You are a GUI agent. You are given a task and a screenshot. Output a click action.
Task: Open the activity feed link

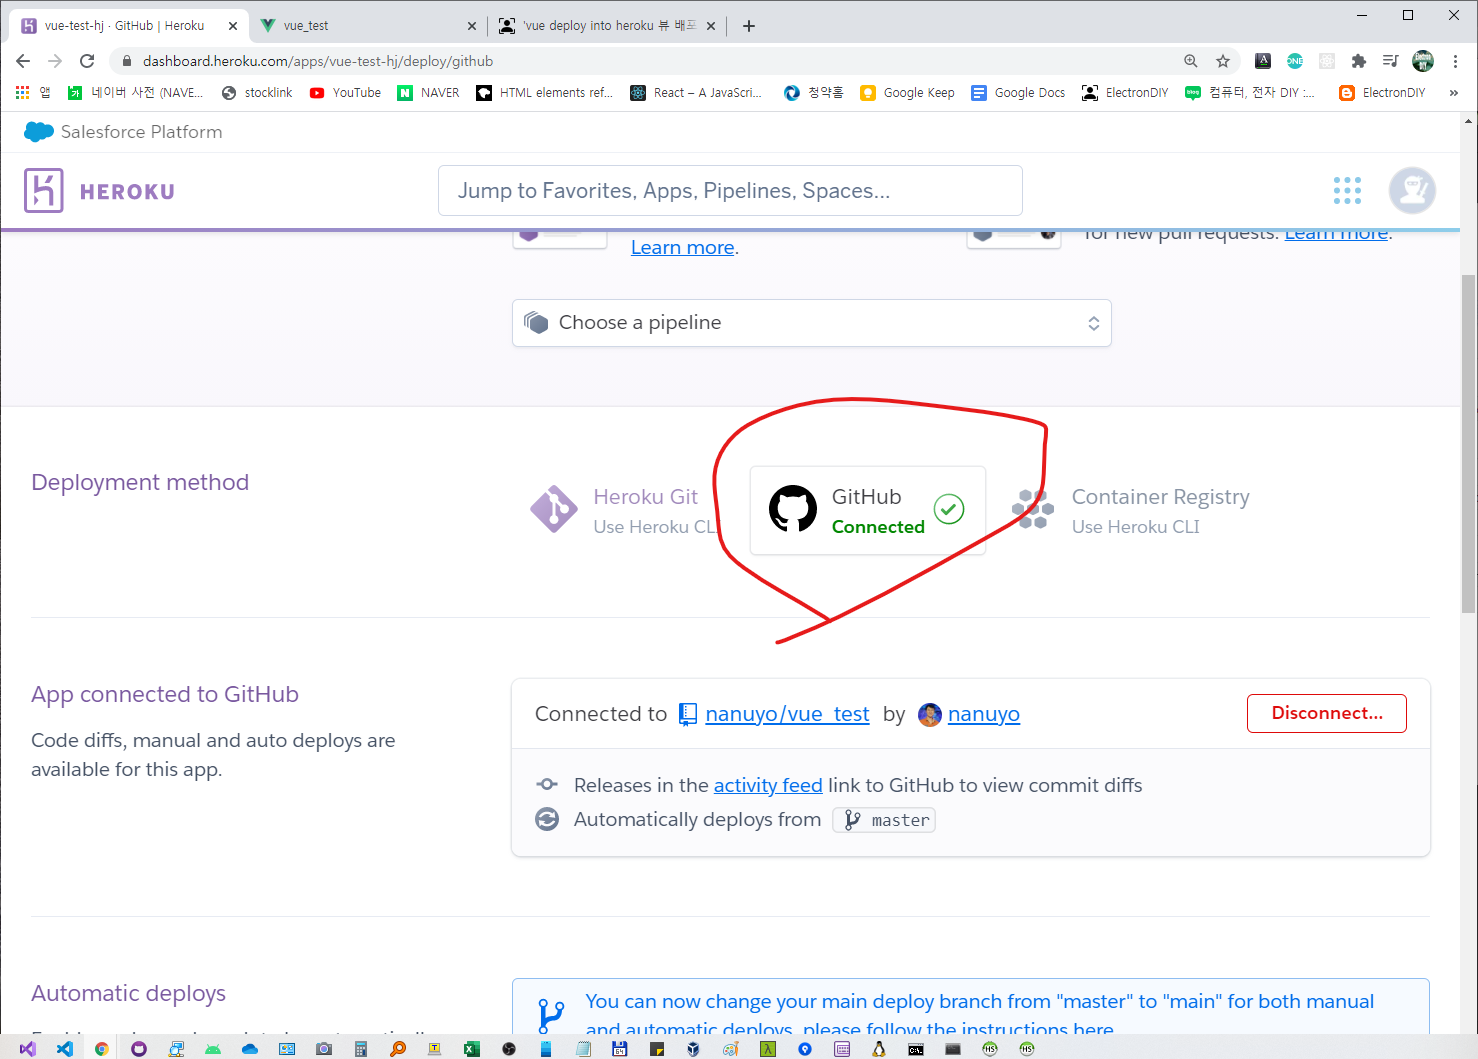click(768, 786)
